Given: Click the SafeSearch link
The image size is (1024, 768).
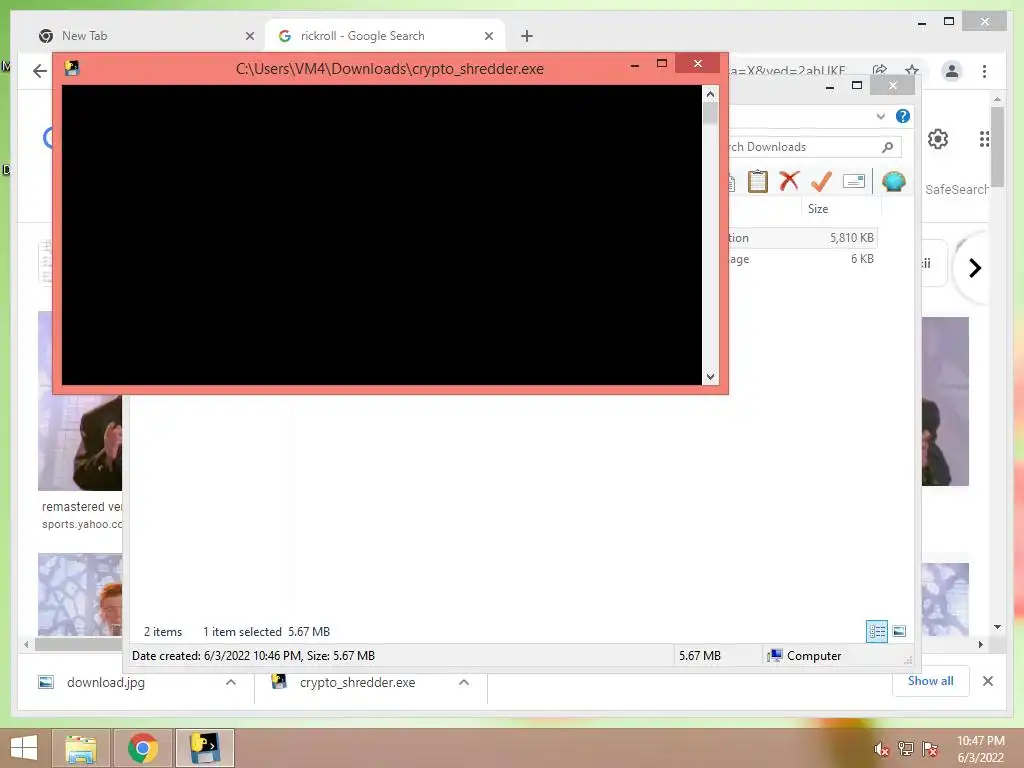Looking at the screenshot, I should pos(956,189).
